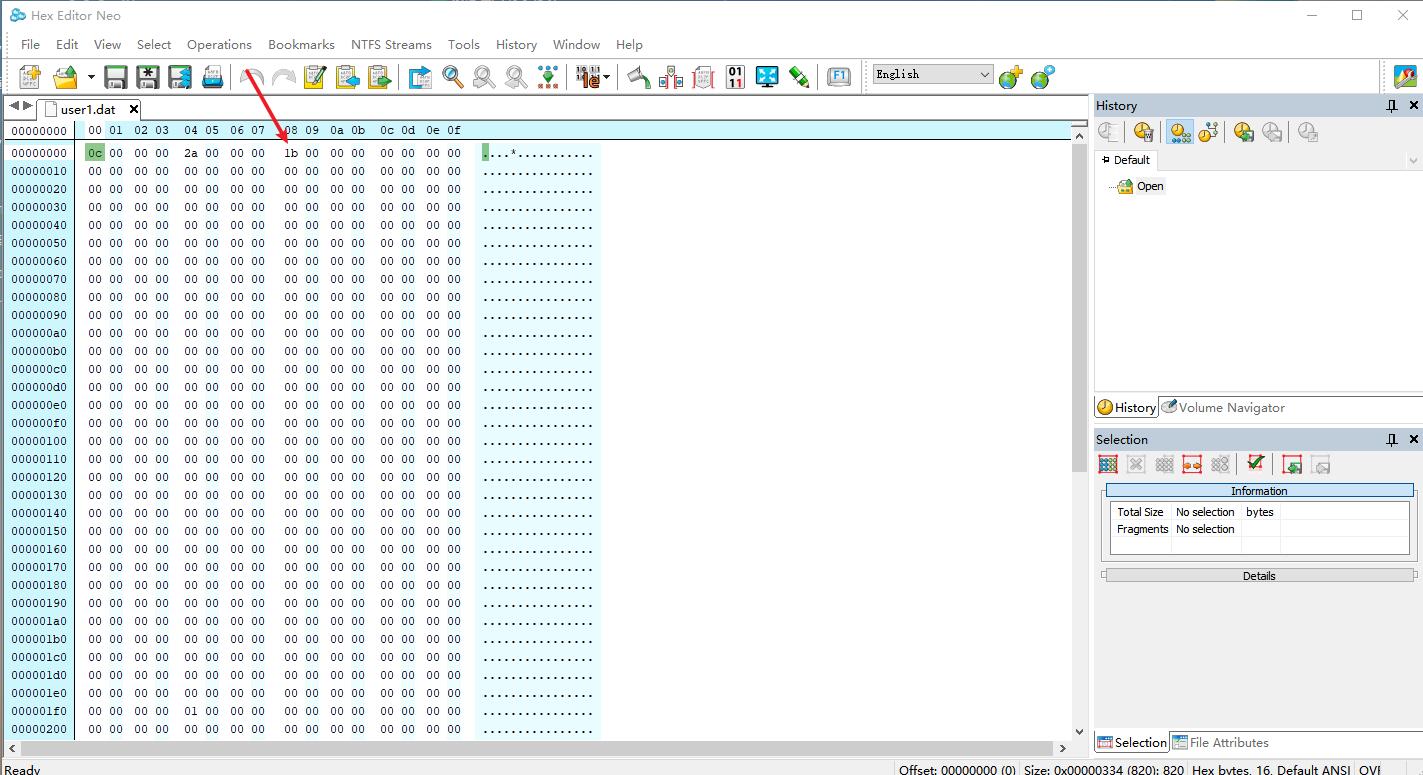This screenshot has height=775, width=1423.
Task: Click the F1 help icon
Action: coord(839,77)
